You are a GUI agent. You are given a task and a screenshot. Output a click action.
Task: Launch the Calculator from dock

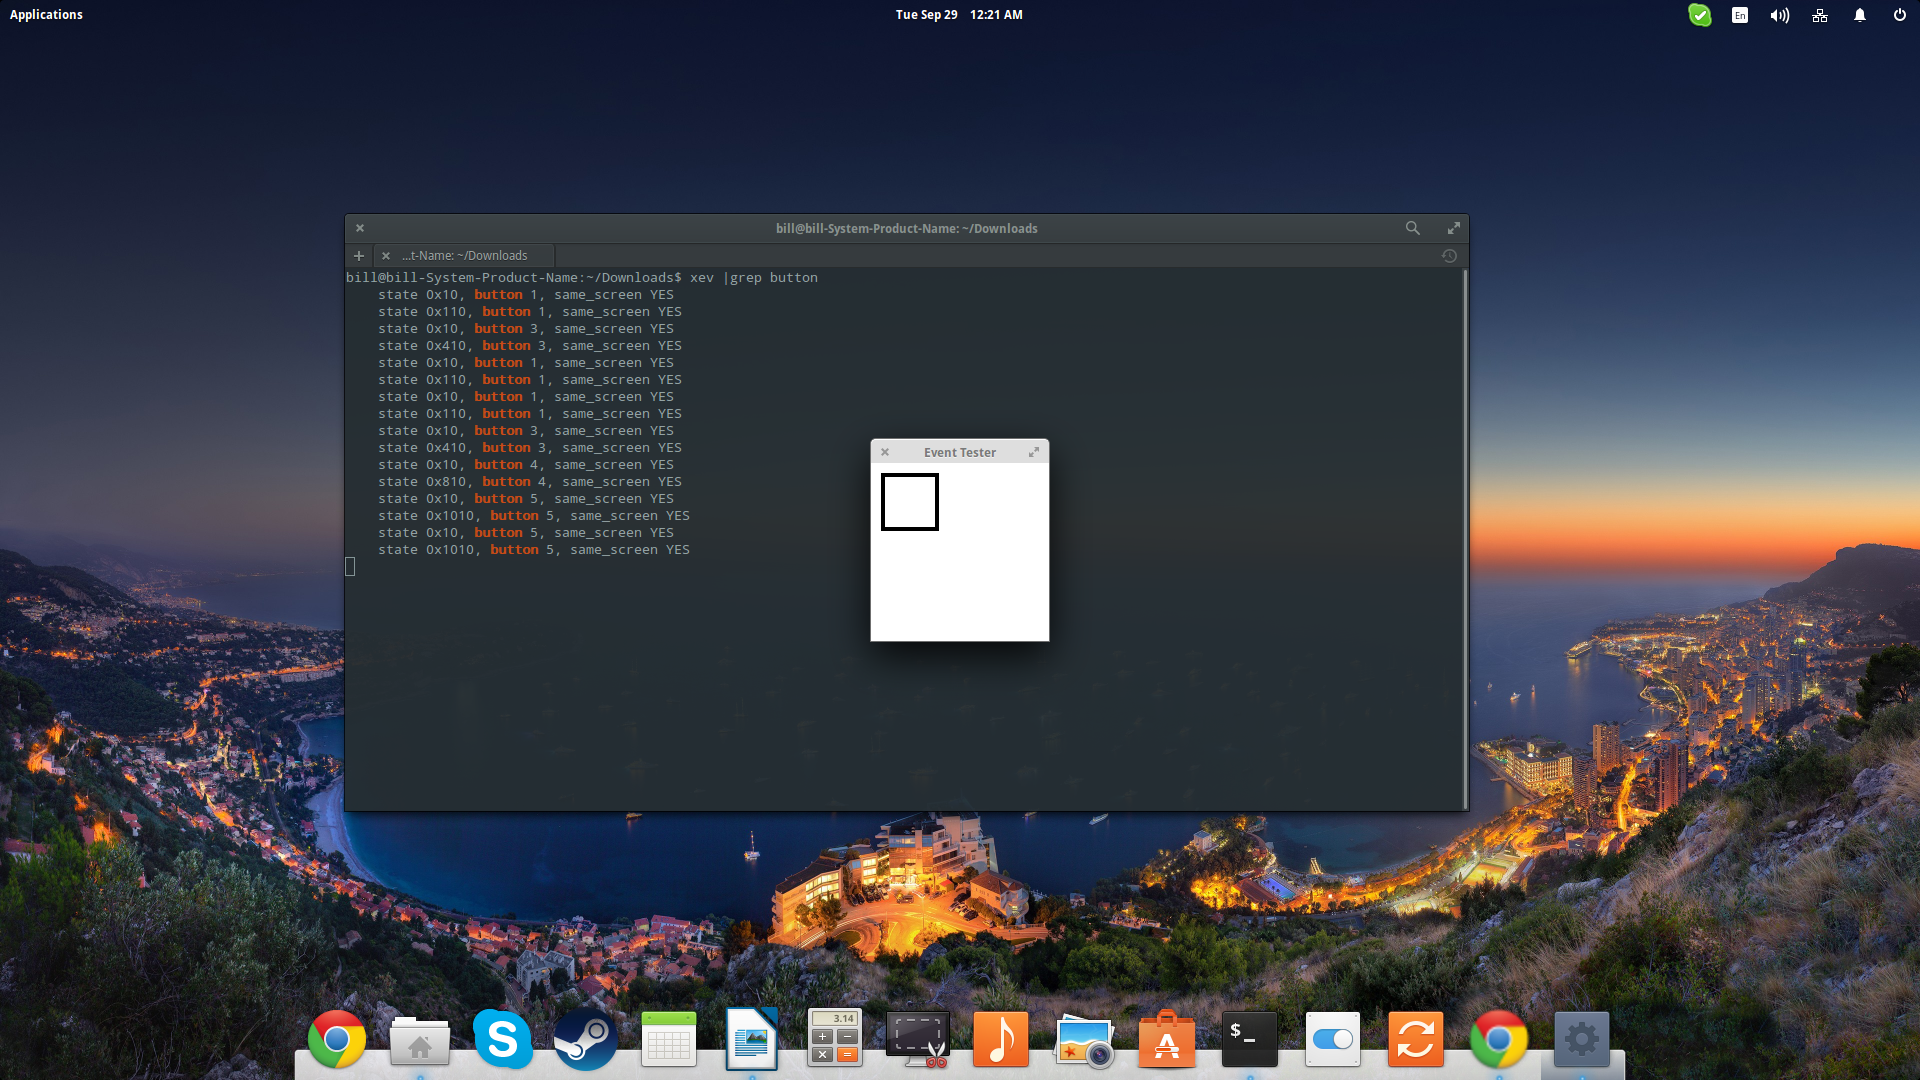point(835,1040)
